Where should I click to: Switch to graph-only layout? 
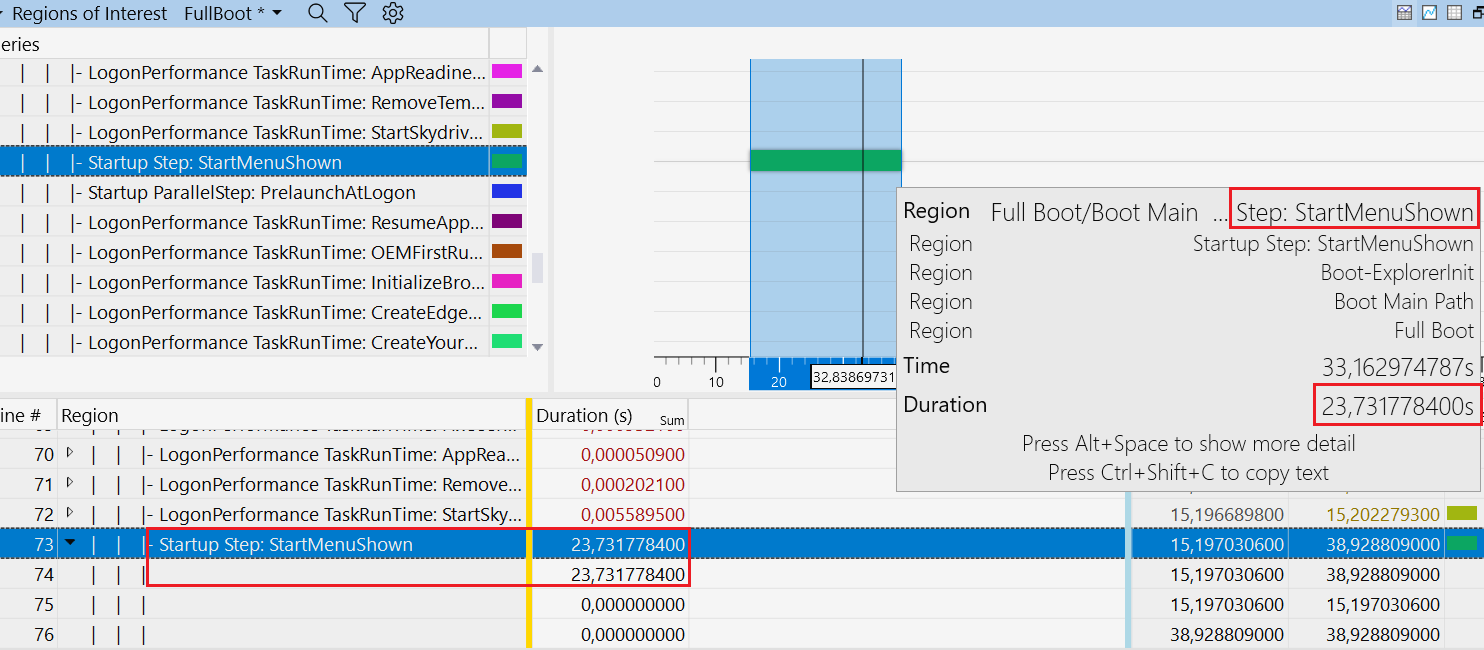point(1430,13)
